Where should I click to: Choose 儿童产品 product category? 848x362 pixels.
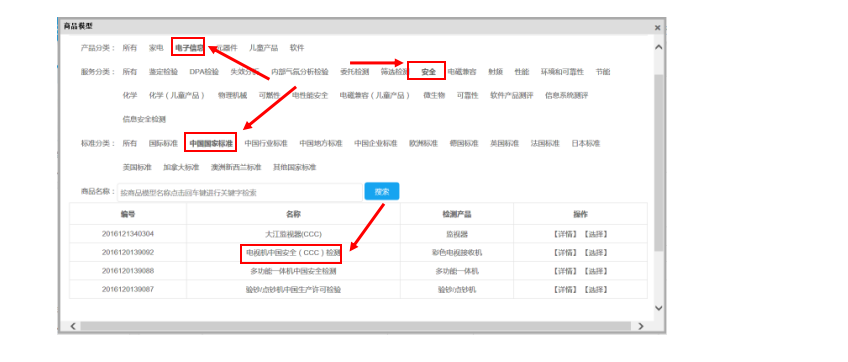click(263, 48)
